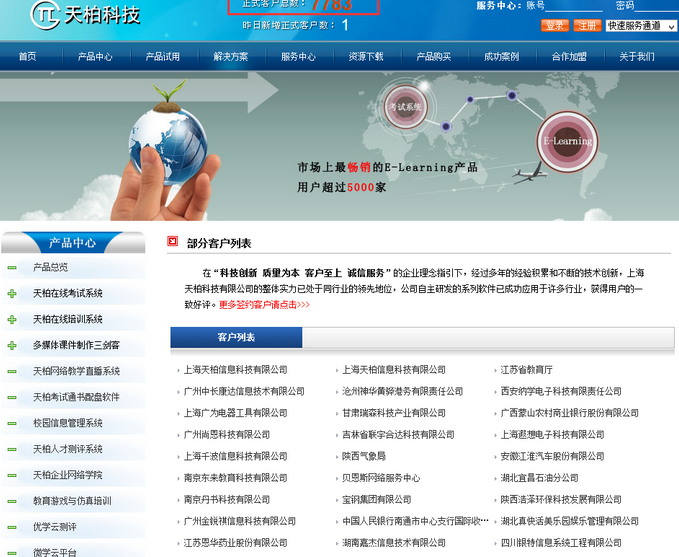Open 天柏在线培训系统 sidebar link

68,320
